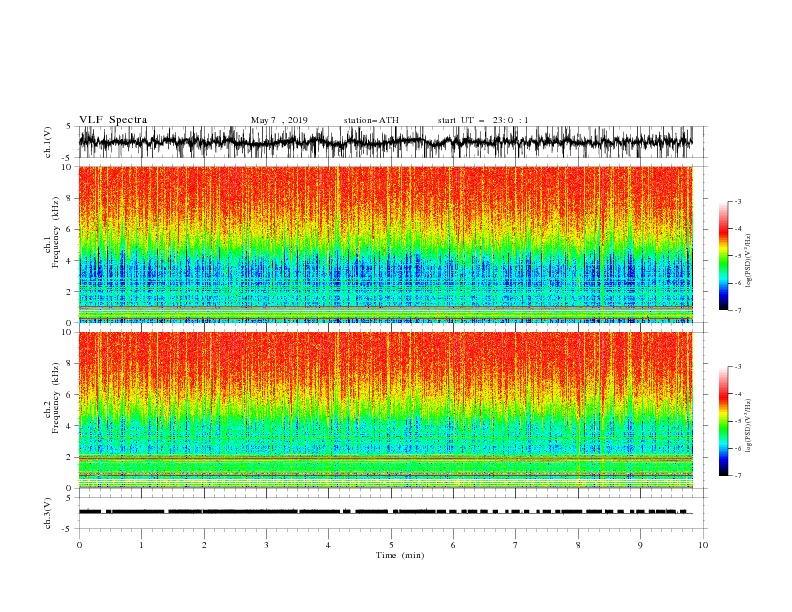792x612 pixels.
Task: Click the 'start UT = 23:0 :1' label
Action: [x=483, y=120]
